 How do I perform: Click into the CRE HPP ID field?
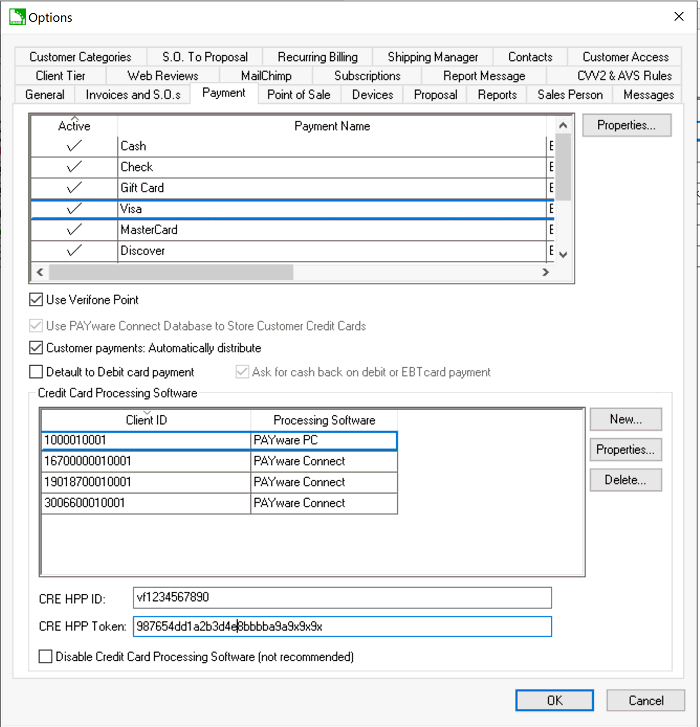click(341, 598)
